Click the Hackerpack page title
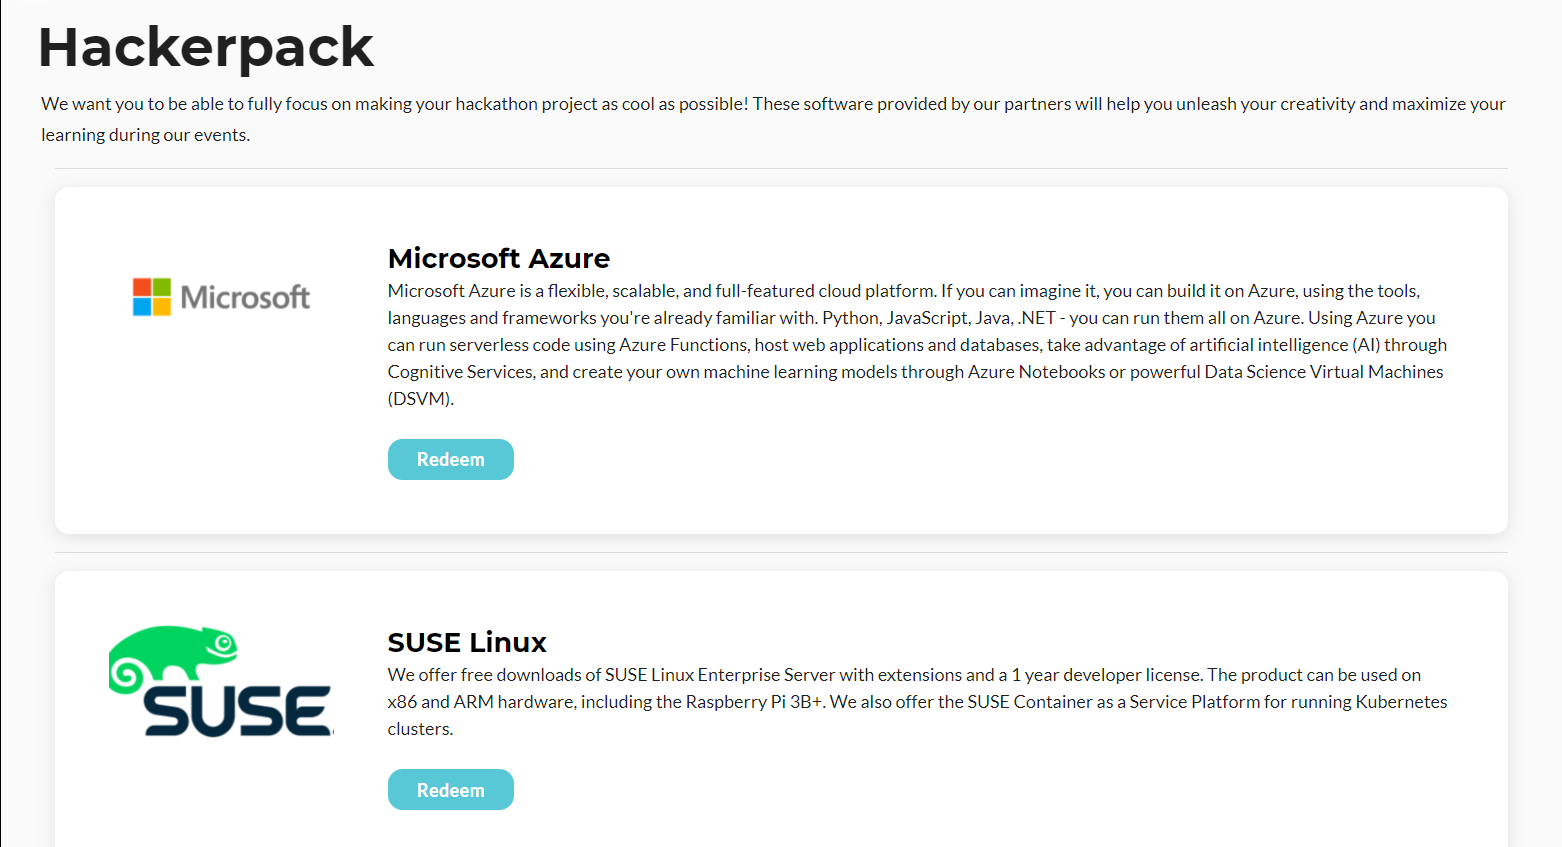The height and width of the screenshot is (847, 1562). (206, 47)
